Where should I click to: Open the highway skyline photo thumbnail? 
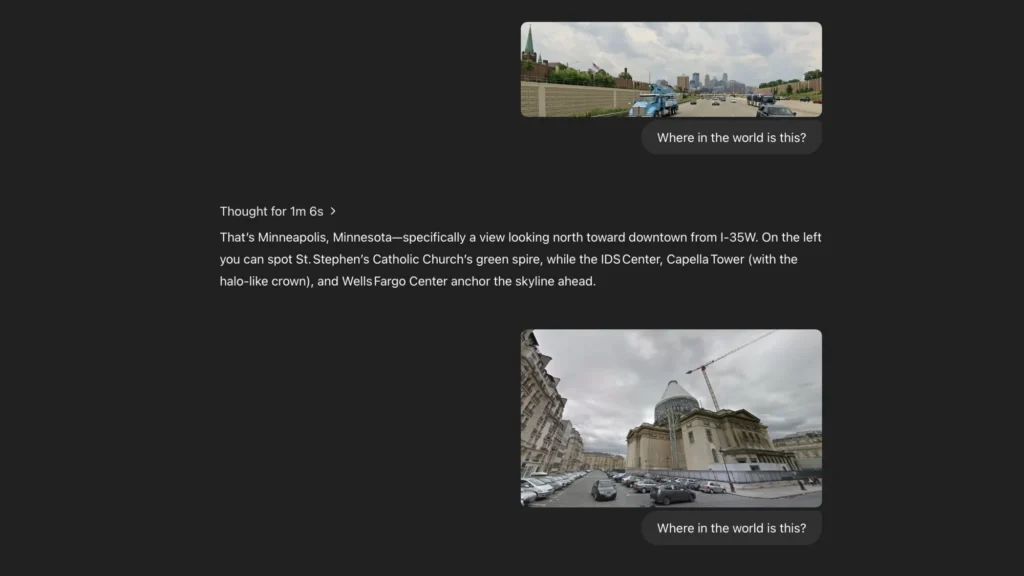pyautogui.click(x=671, y=69)
